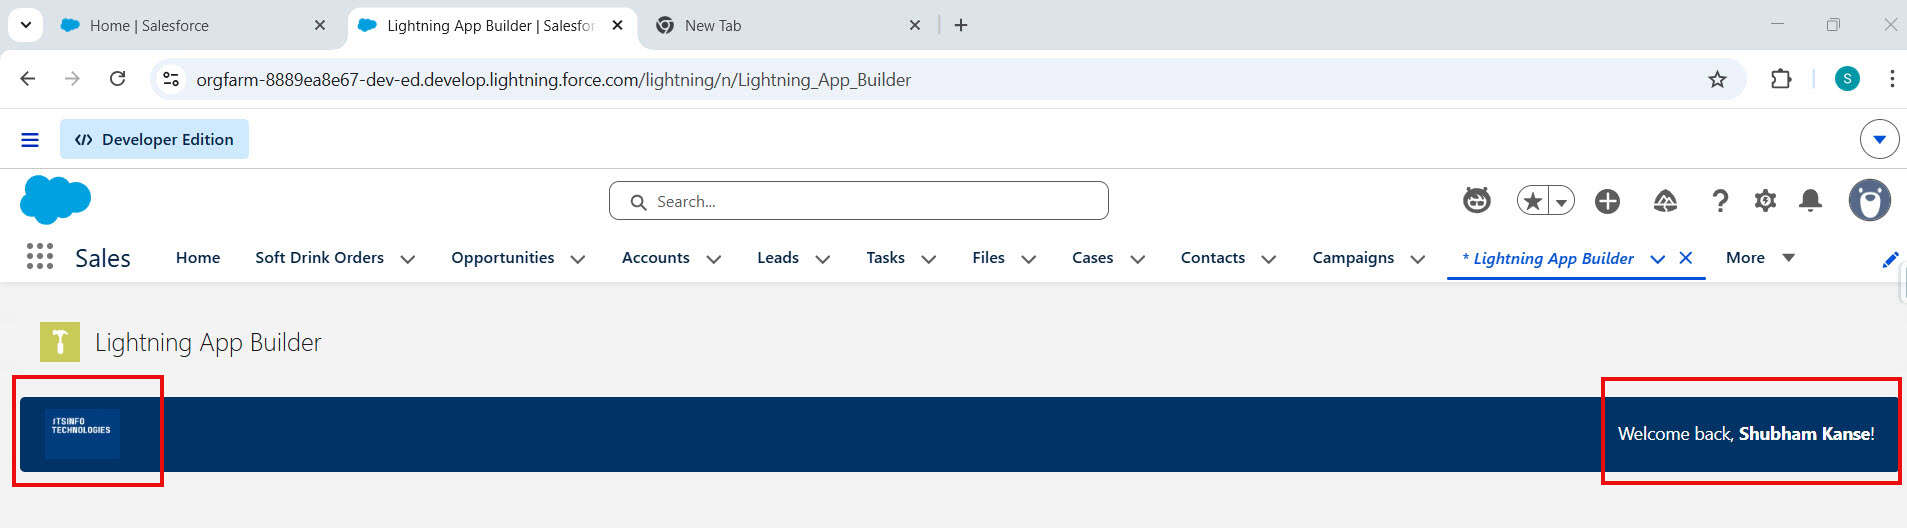This screenshot has width=1907, height=528.
Task: Expand the Soft Drink Orders chevron
Action: (x=408, y=259)
